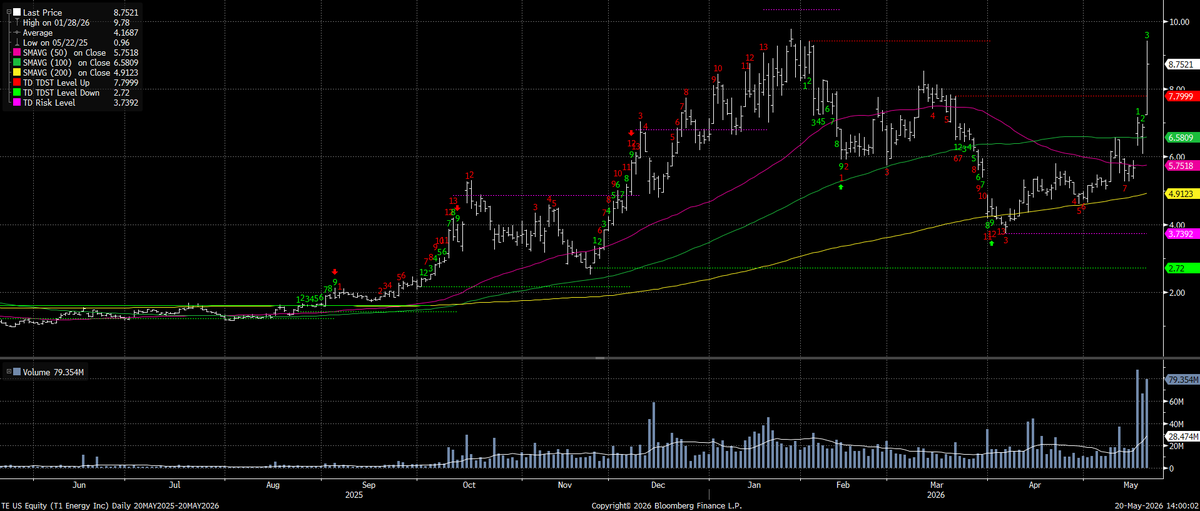
Task: Click the yellow 4.9123 axis tag
Action: [x=1181, y=194]
